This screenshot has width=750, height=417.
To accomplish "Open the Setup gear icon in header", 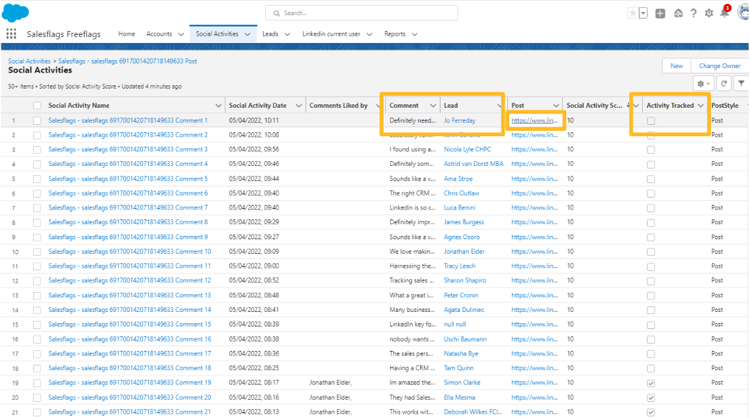I will tap(709, 13).
